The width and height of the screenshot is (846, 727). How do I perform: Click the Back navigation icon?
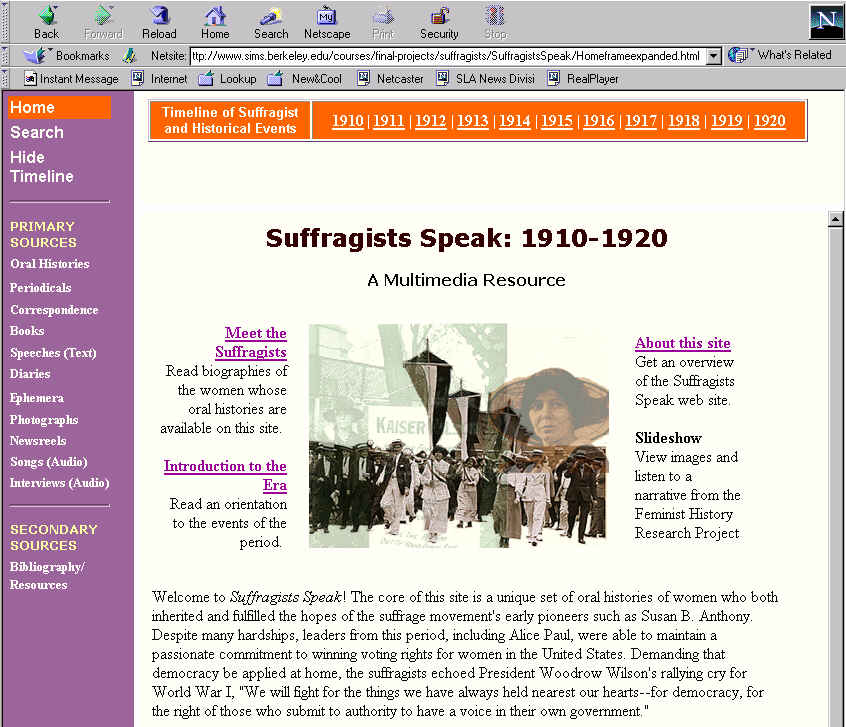click(x=47, y=16)
